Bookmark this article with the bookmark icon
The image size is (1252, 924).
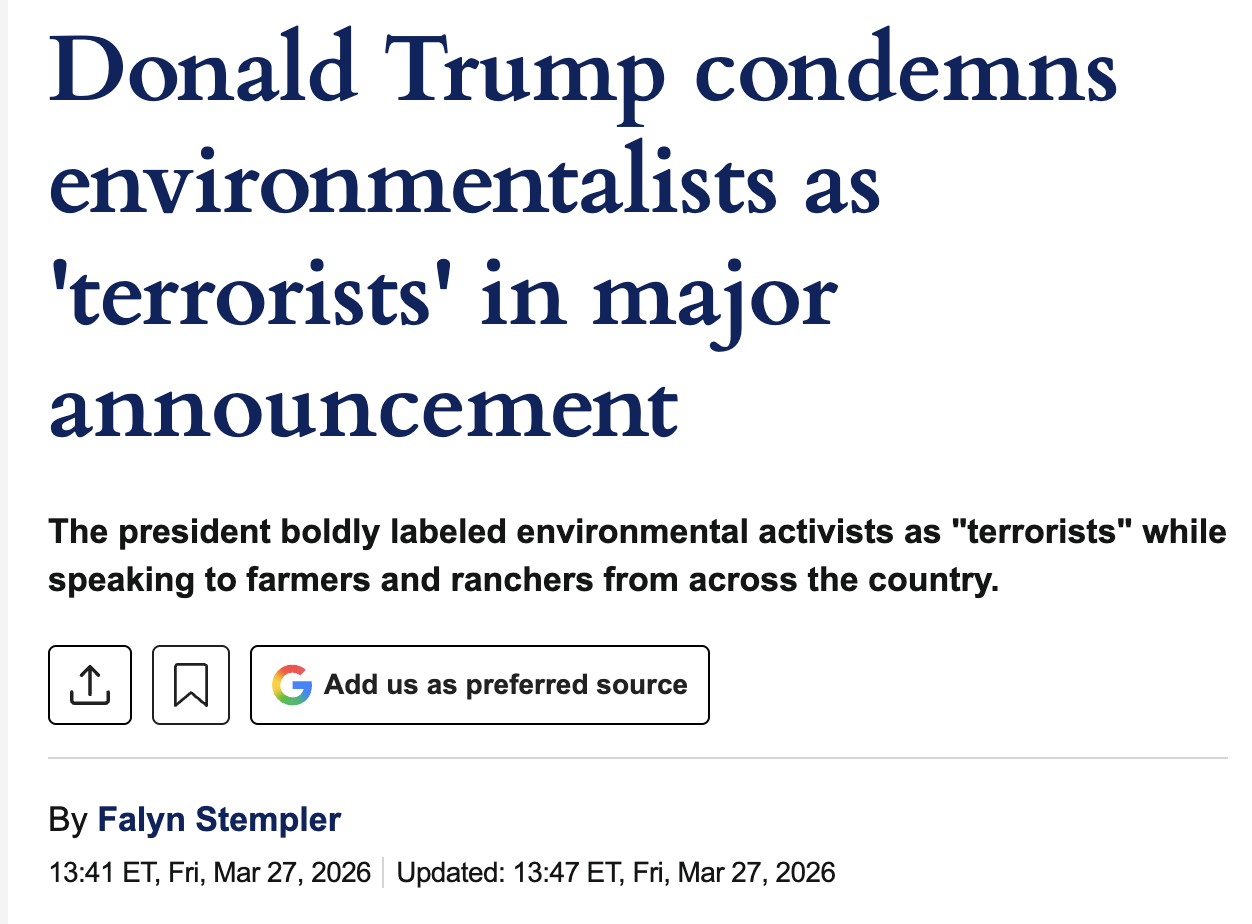click(191, 685)
